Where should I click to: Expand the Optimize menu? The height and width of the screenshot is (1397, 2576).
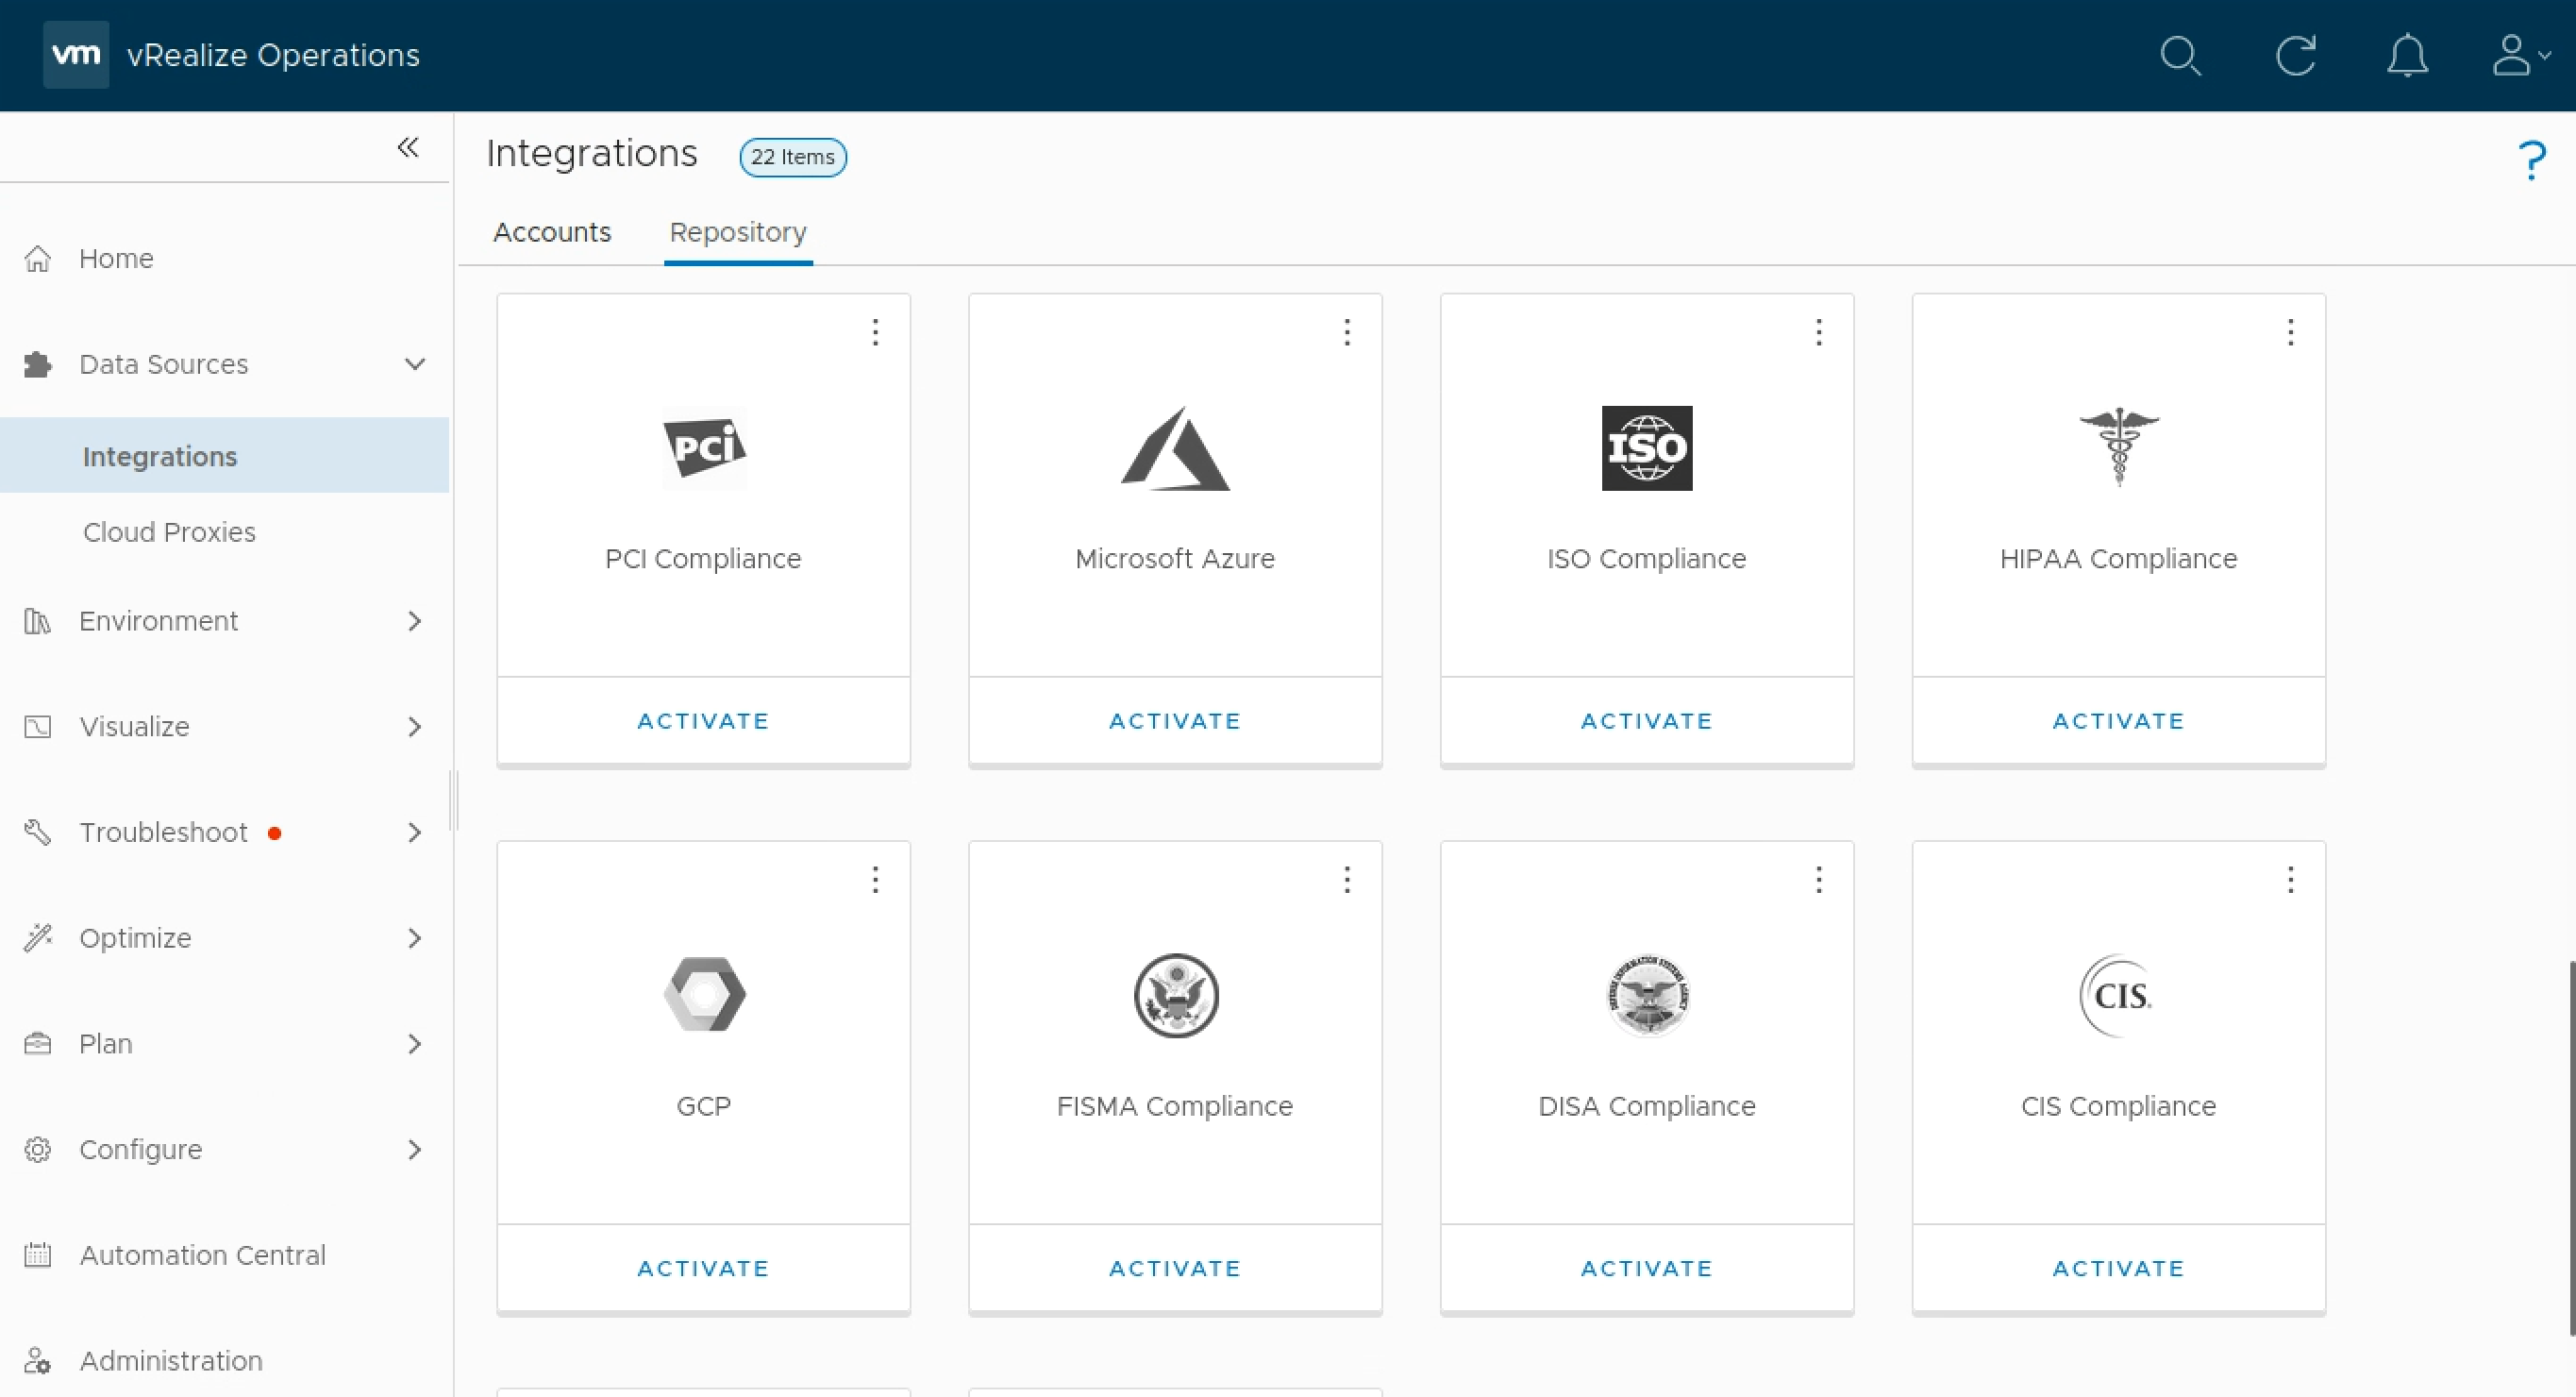coord(414,938)
